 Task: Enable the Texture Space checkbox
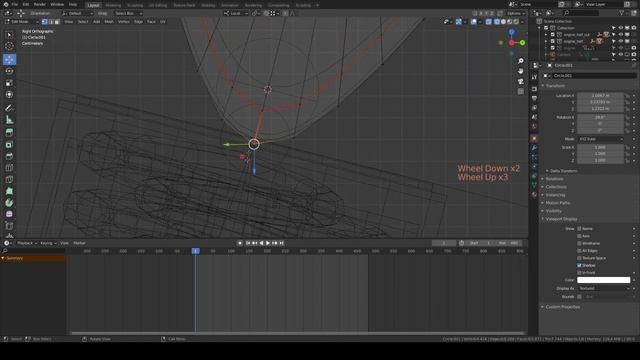579,258
